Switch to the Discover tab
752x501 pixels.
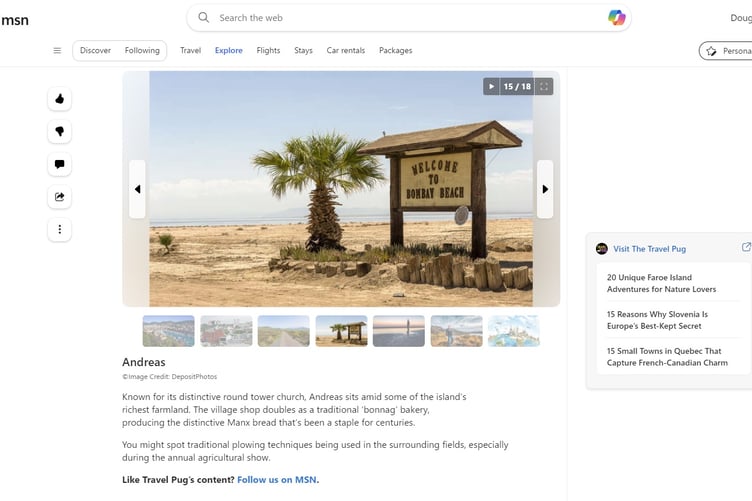95,50
